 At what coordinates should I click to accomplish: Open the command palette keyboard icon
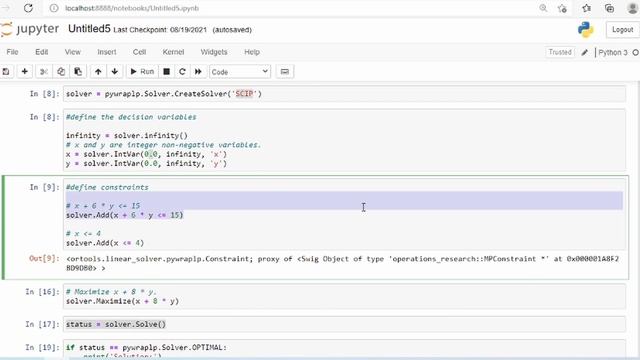coord(284,72)
